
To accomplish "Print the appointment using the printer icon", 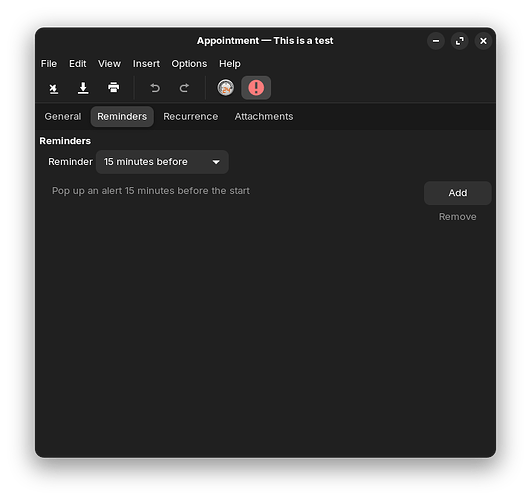I will point(113,88).
